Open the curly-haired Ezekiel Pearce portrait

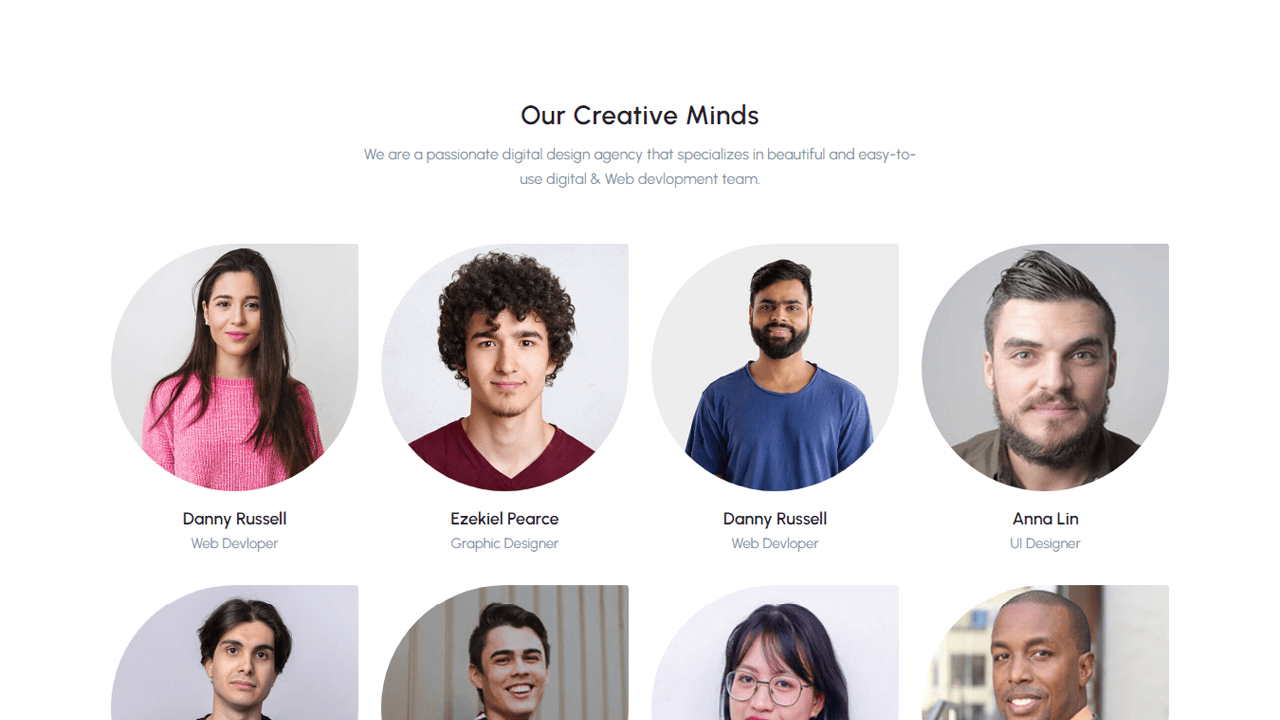point(505,367)
